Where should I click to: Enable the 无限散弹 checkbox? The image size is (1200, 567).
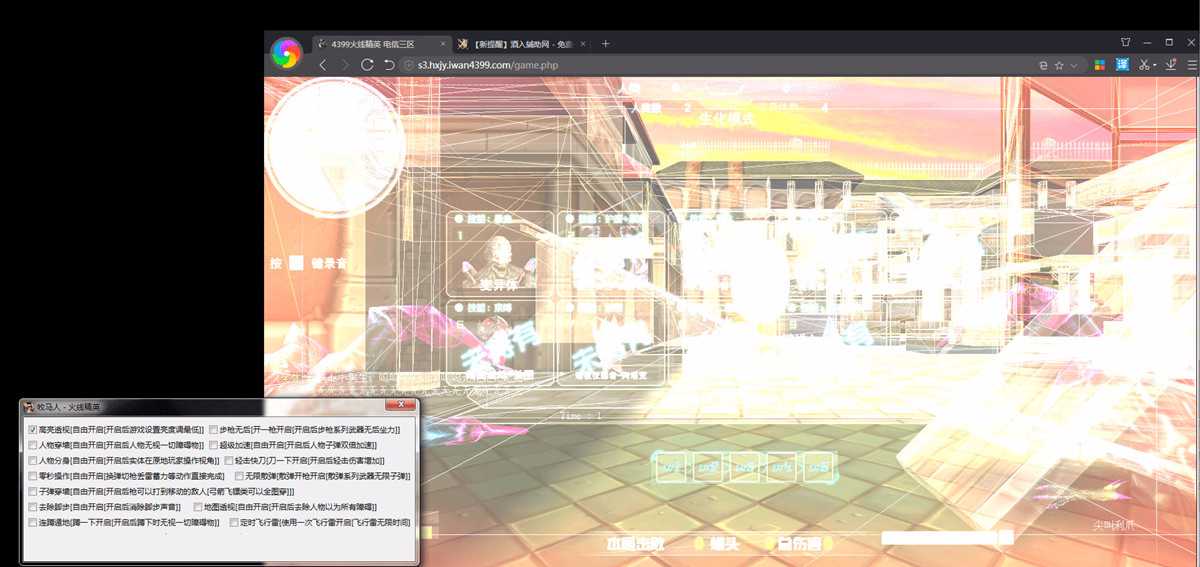[x=238, y=476]
